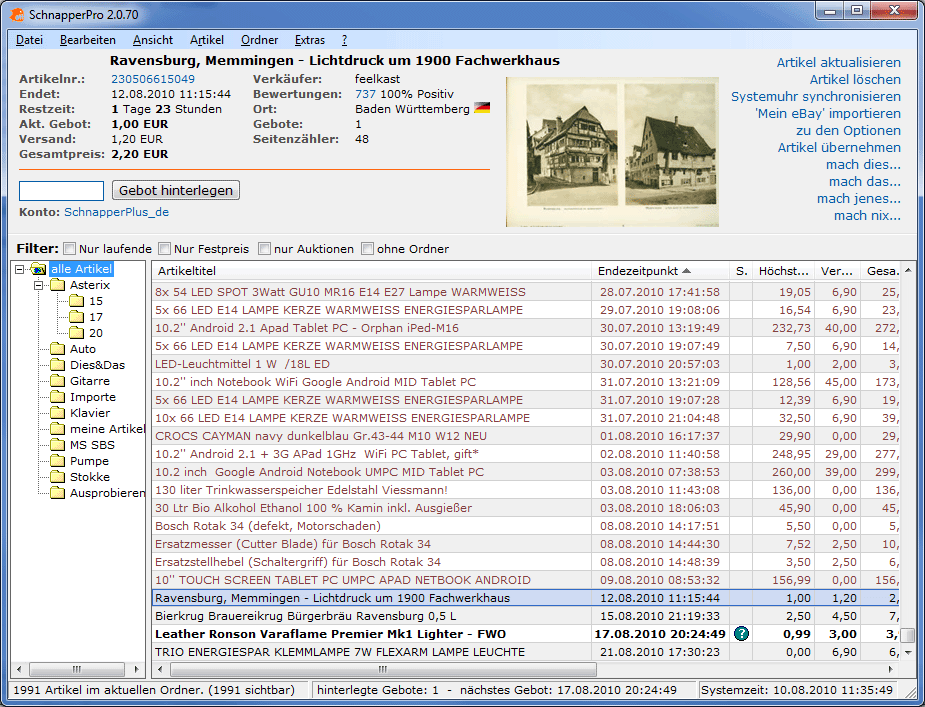Click the bid amount input field

point(61,190)
